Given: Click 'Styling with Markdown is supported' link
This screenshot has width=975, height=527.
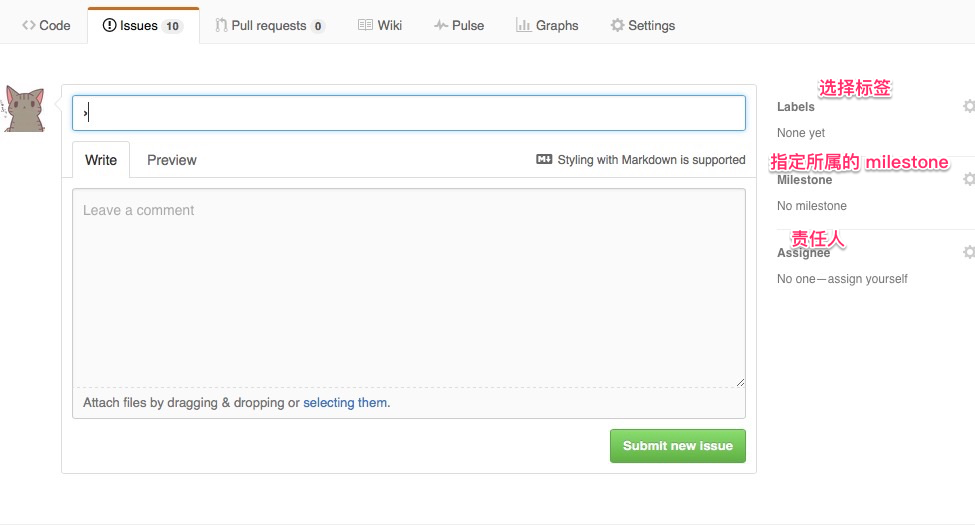Looking at the screenshot, I should (651, 160).
